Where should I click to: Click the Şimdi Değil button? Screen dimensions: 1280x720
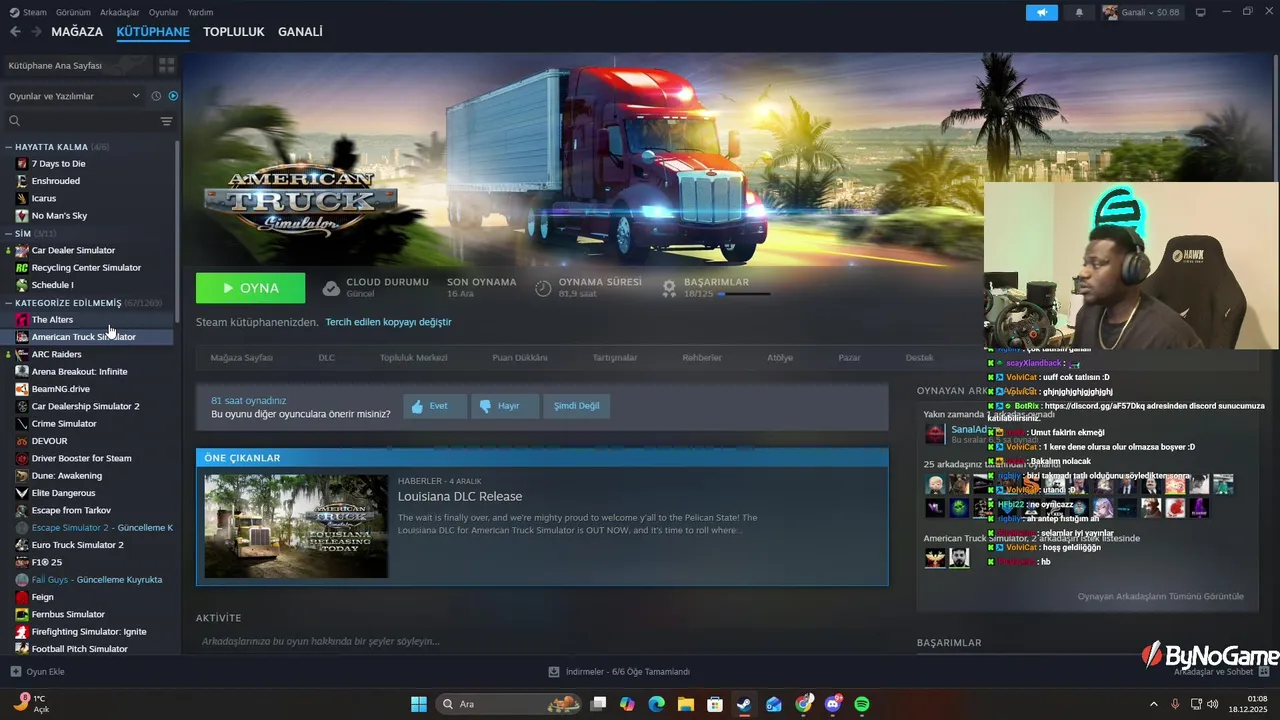576,406
